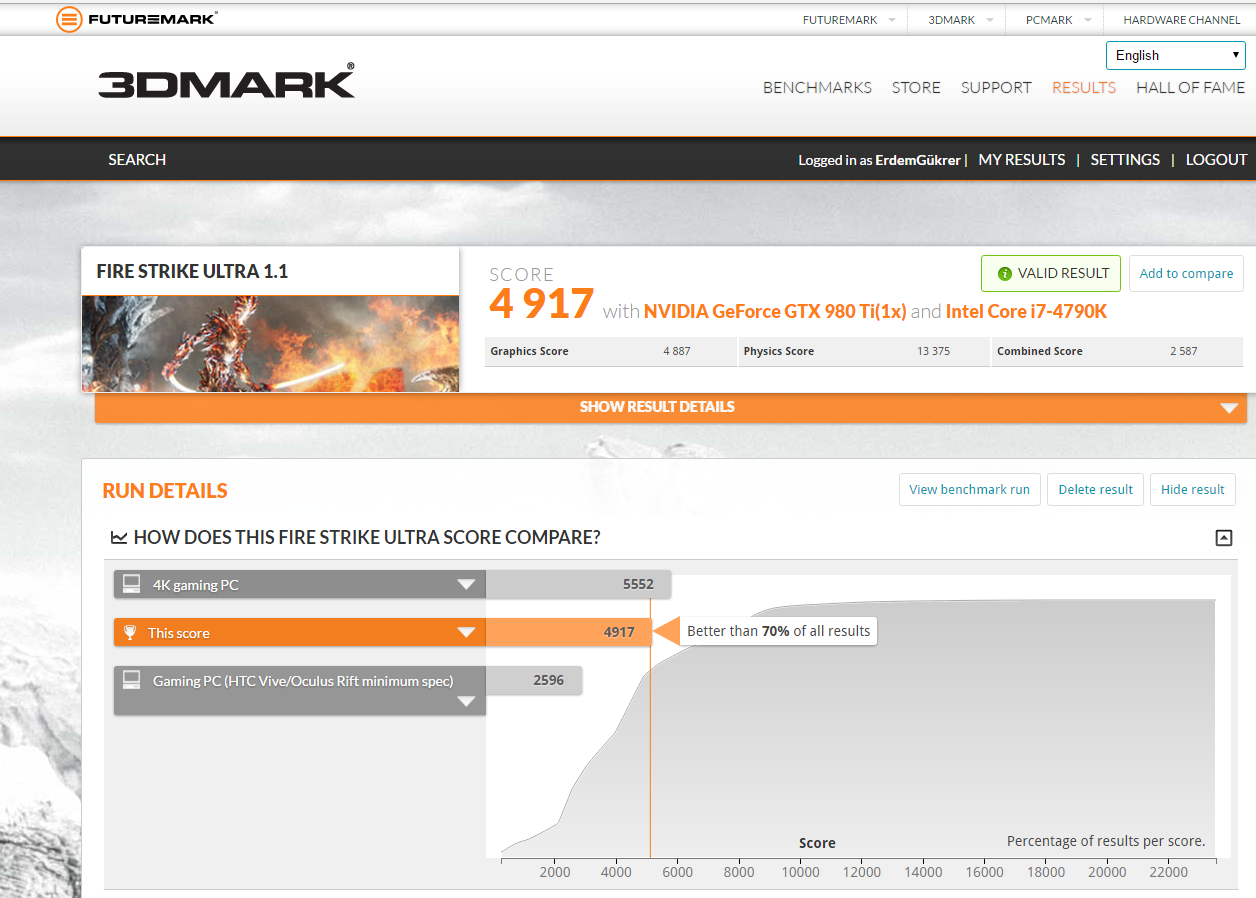The width and height of the screenshot is (1256, 898).
Task: Click the 3DMARK logo
Action: click(226, 81)
